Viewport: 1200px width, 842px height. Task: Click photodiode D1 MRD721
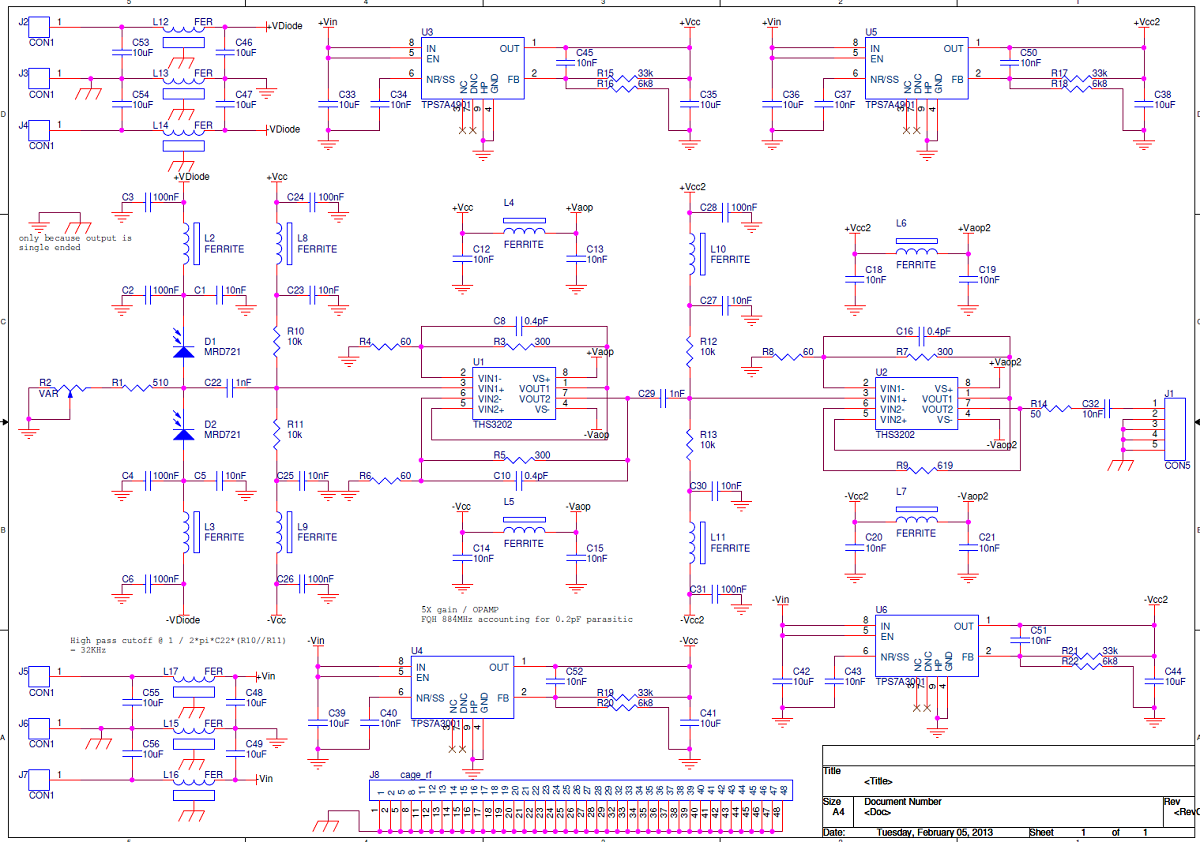(x=182, y=350)
